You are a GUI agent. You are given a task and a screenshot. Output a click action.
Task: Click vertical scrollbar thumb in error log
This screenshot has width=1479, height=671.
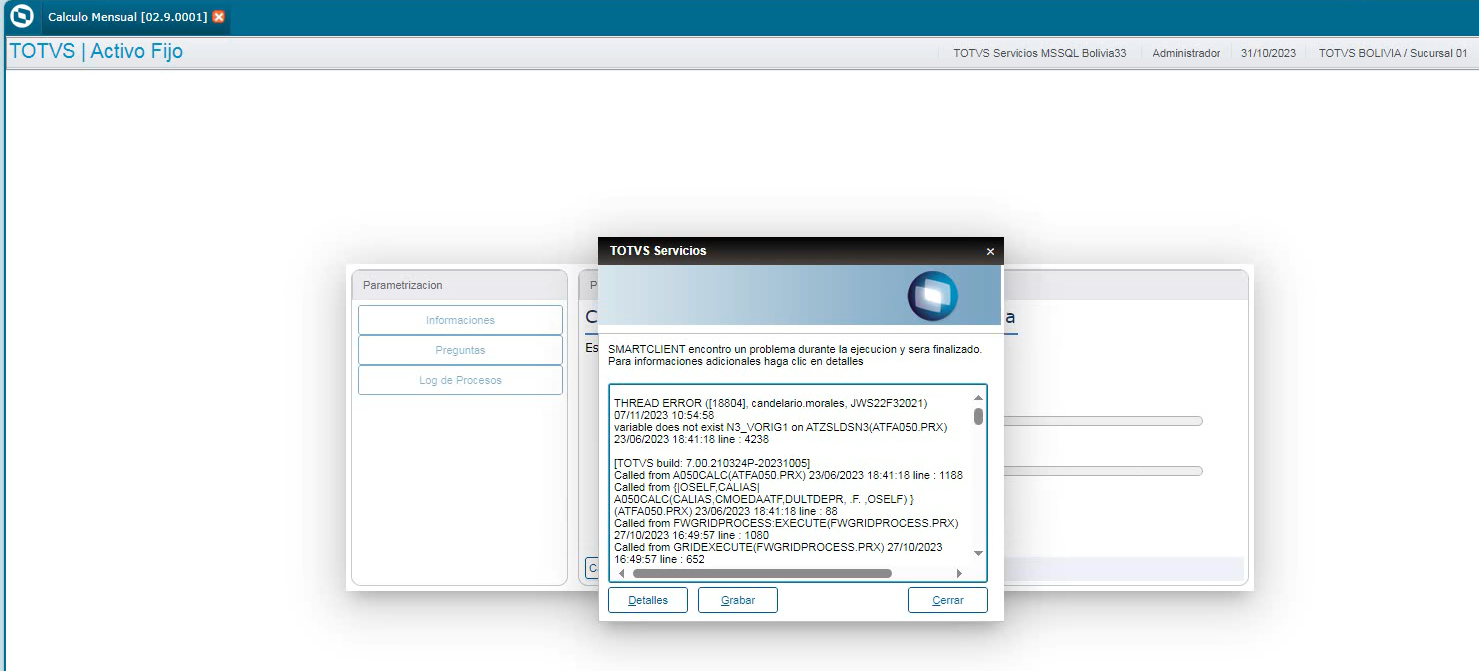978,416
